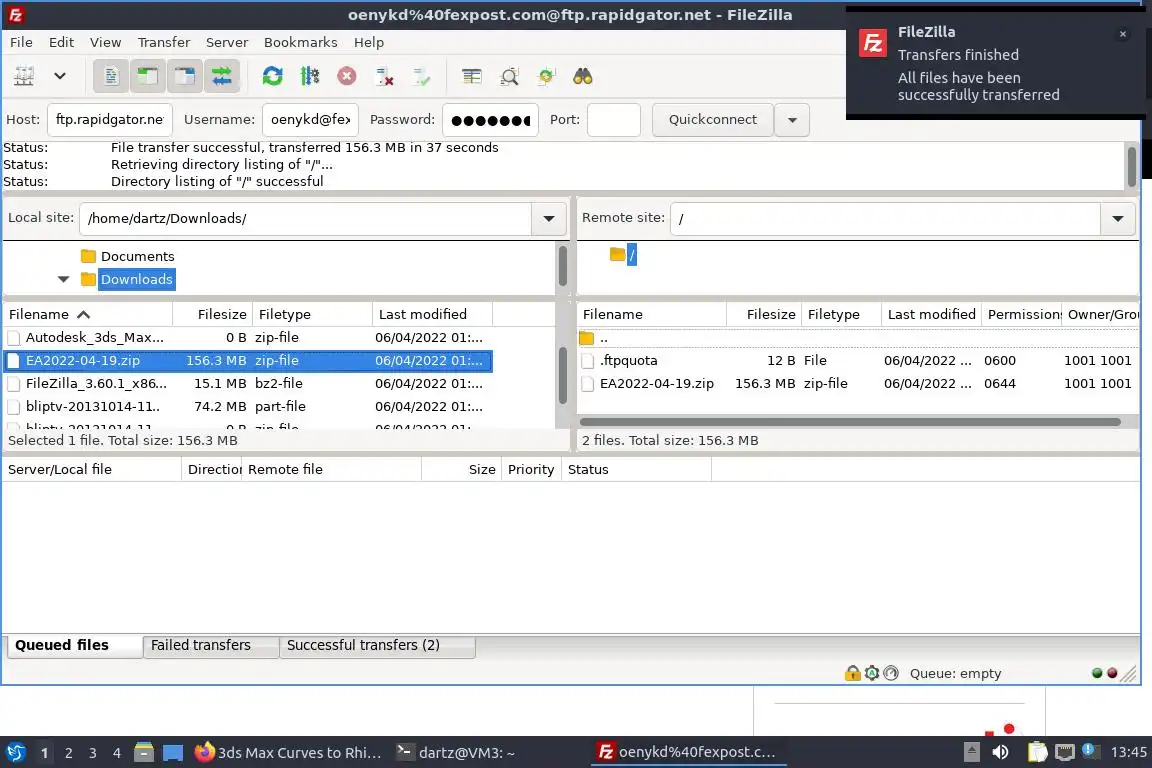
Task: Refresh the file and folder lists
Action: [x=273, y=76]
